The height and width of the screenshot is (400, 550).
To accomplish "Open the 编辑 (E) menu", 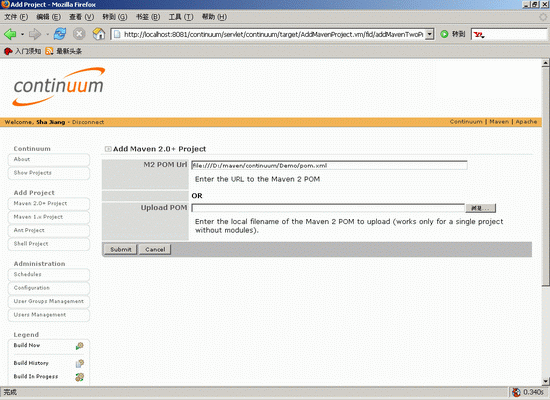I will [48, 17].
